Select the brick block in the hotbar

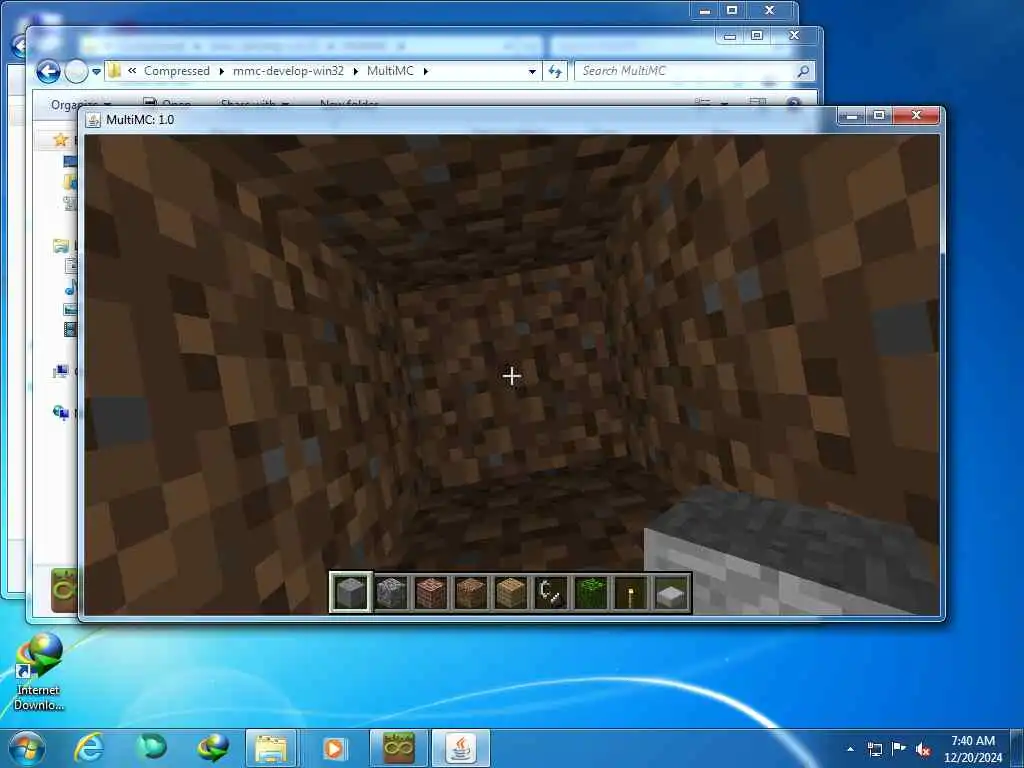431,593
